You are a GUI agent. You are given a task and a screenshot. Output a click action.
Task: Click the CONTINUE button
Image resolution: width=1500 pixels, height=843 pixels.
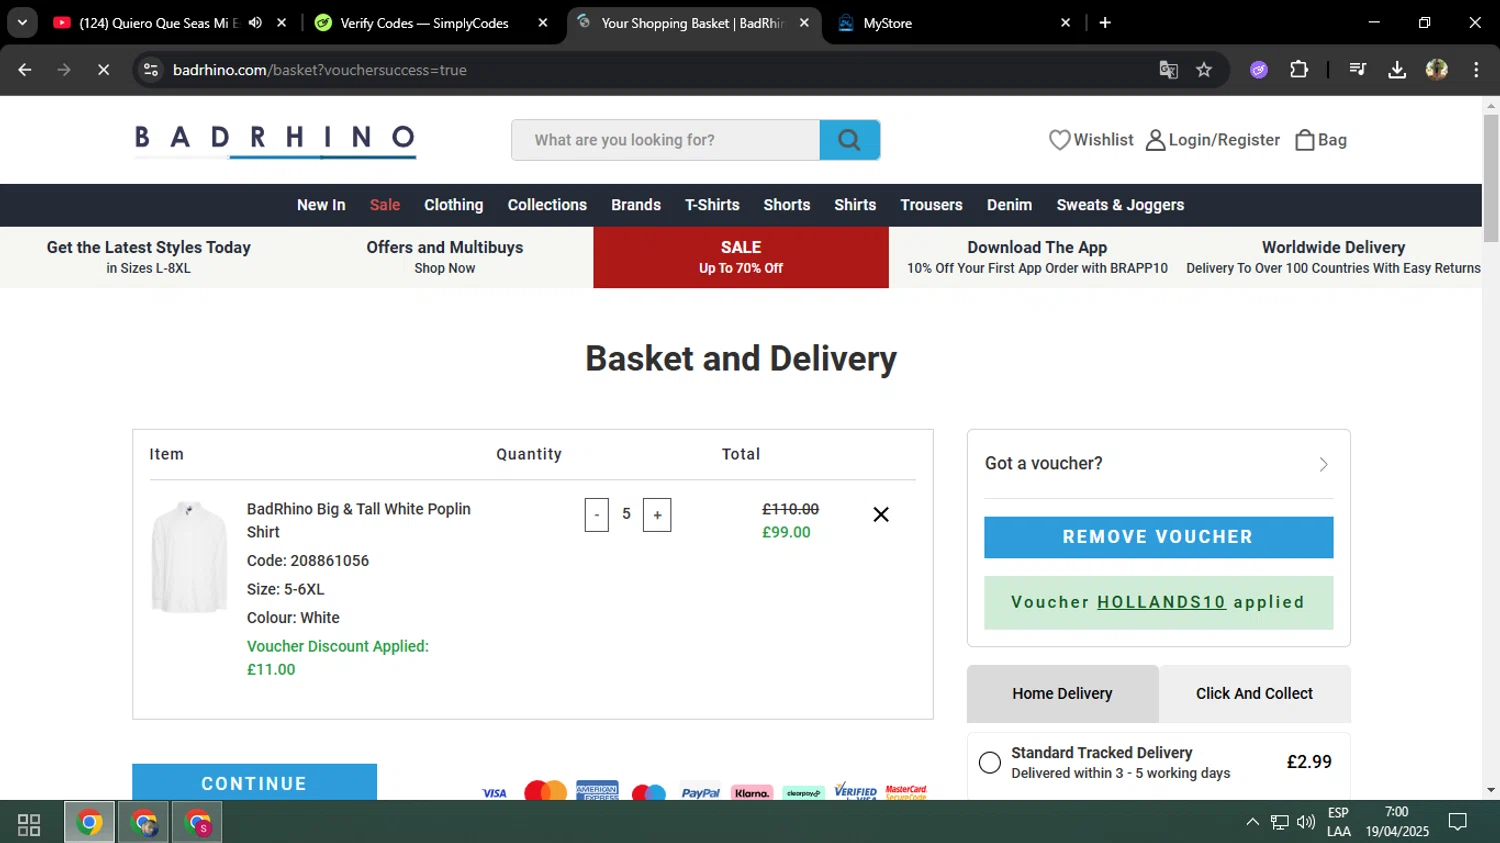pos(254,783)
